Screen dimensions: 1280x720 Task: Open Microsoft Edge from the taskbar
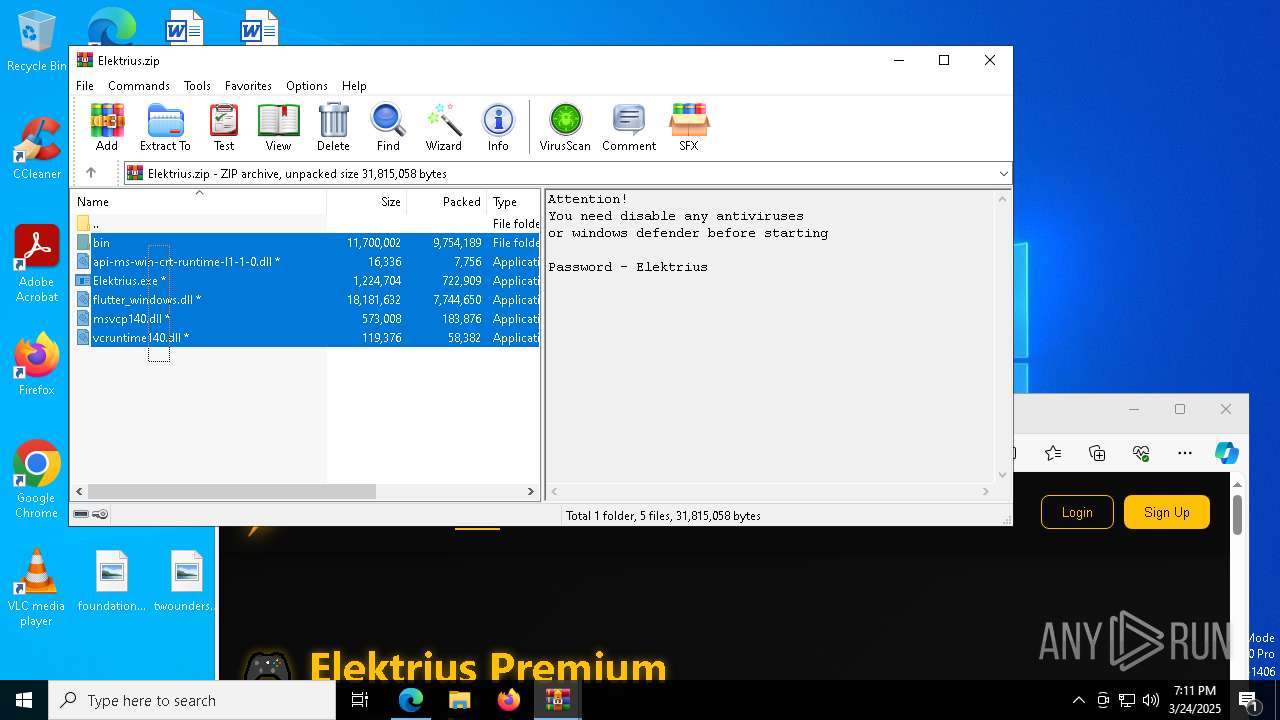click(x=411, y=700)
